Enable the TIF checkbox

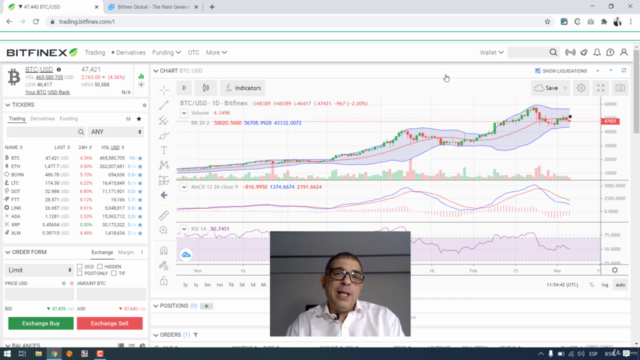pyautogui.click(x=114, y=273)
